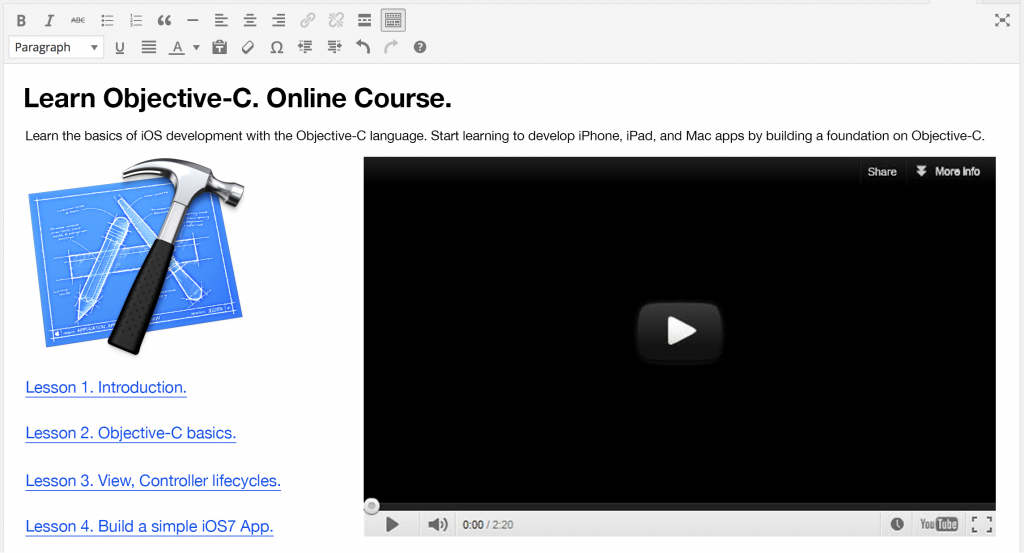Viewport: 1024px width, 553px height.
Task: Apply the text color
Action: pyautogui.click(x=177, y=48)
